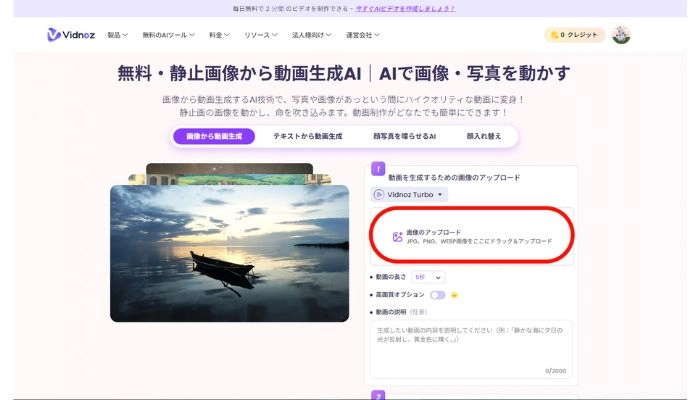Image resolution: width=700 pixels, height=400 pixels.
Task: Click the Vidnoz Turbo play icon
Action: pyautogui.click(x=379, y=194)
